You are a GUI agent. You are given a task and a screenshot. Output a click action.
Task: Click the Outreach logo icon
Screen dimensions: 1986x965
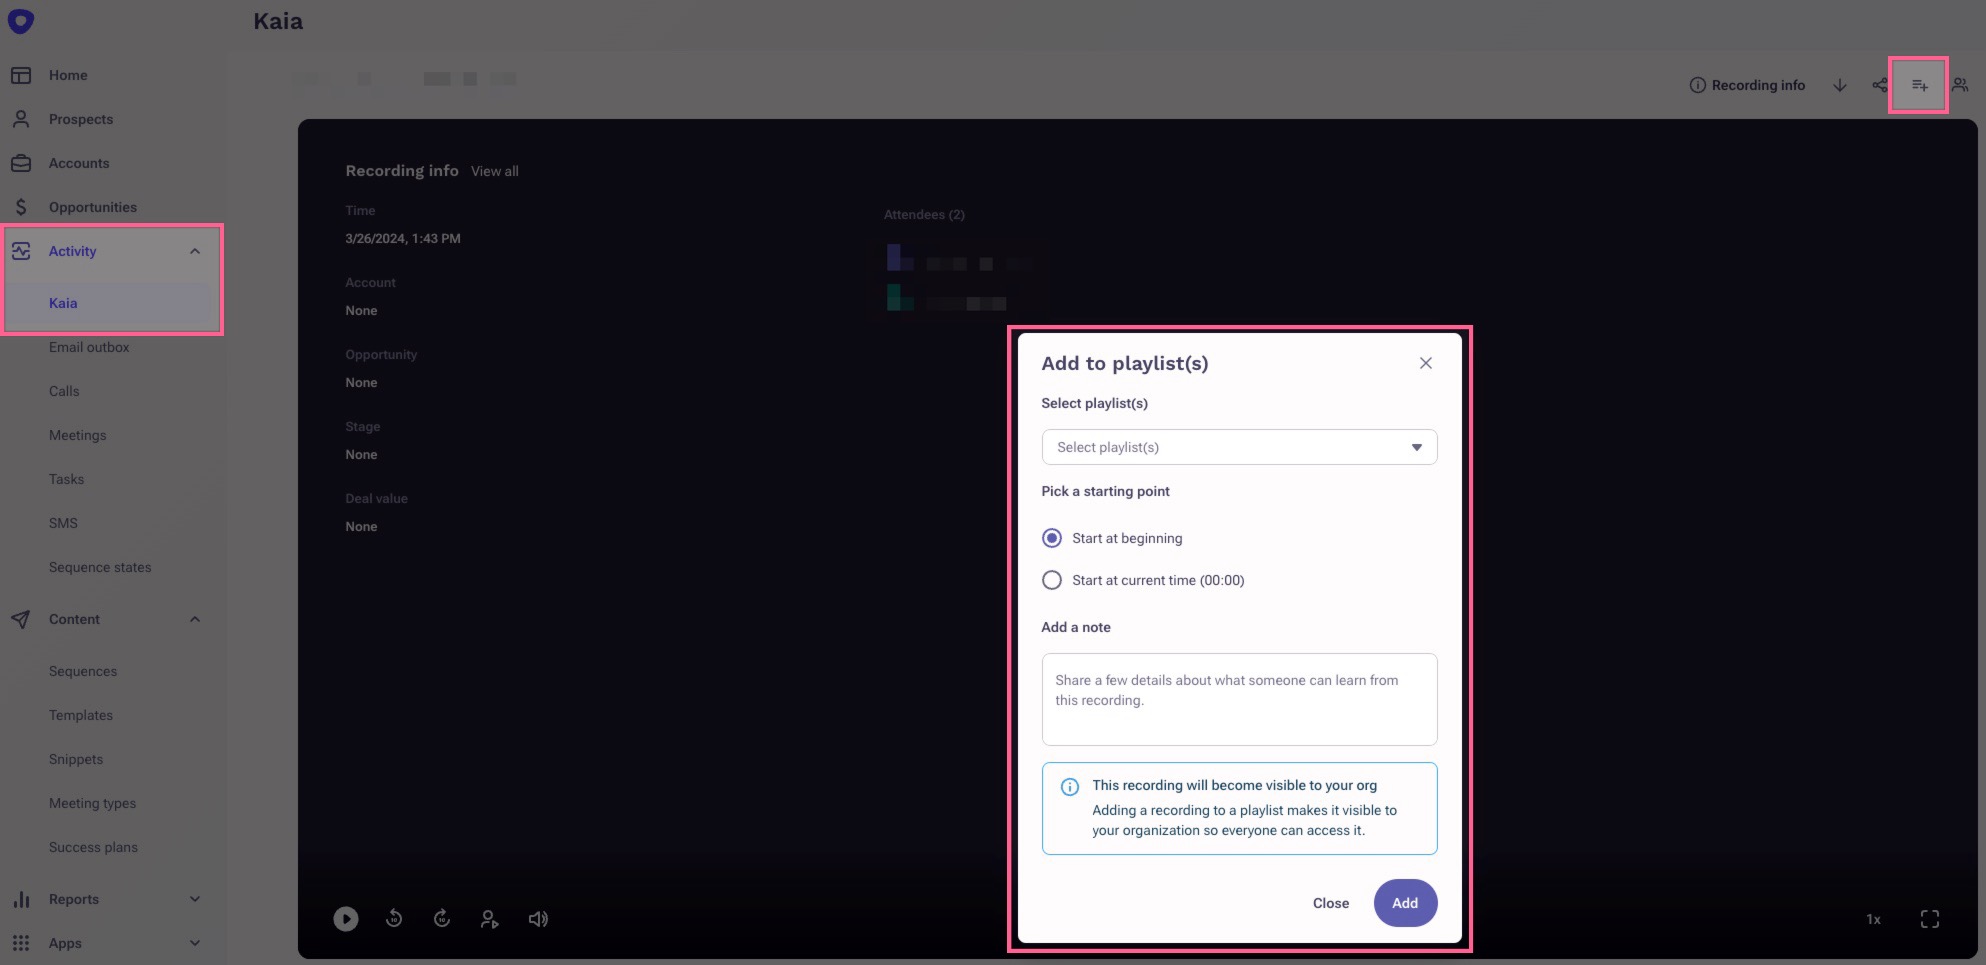(x=21, y=21)
